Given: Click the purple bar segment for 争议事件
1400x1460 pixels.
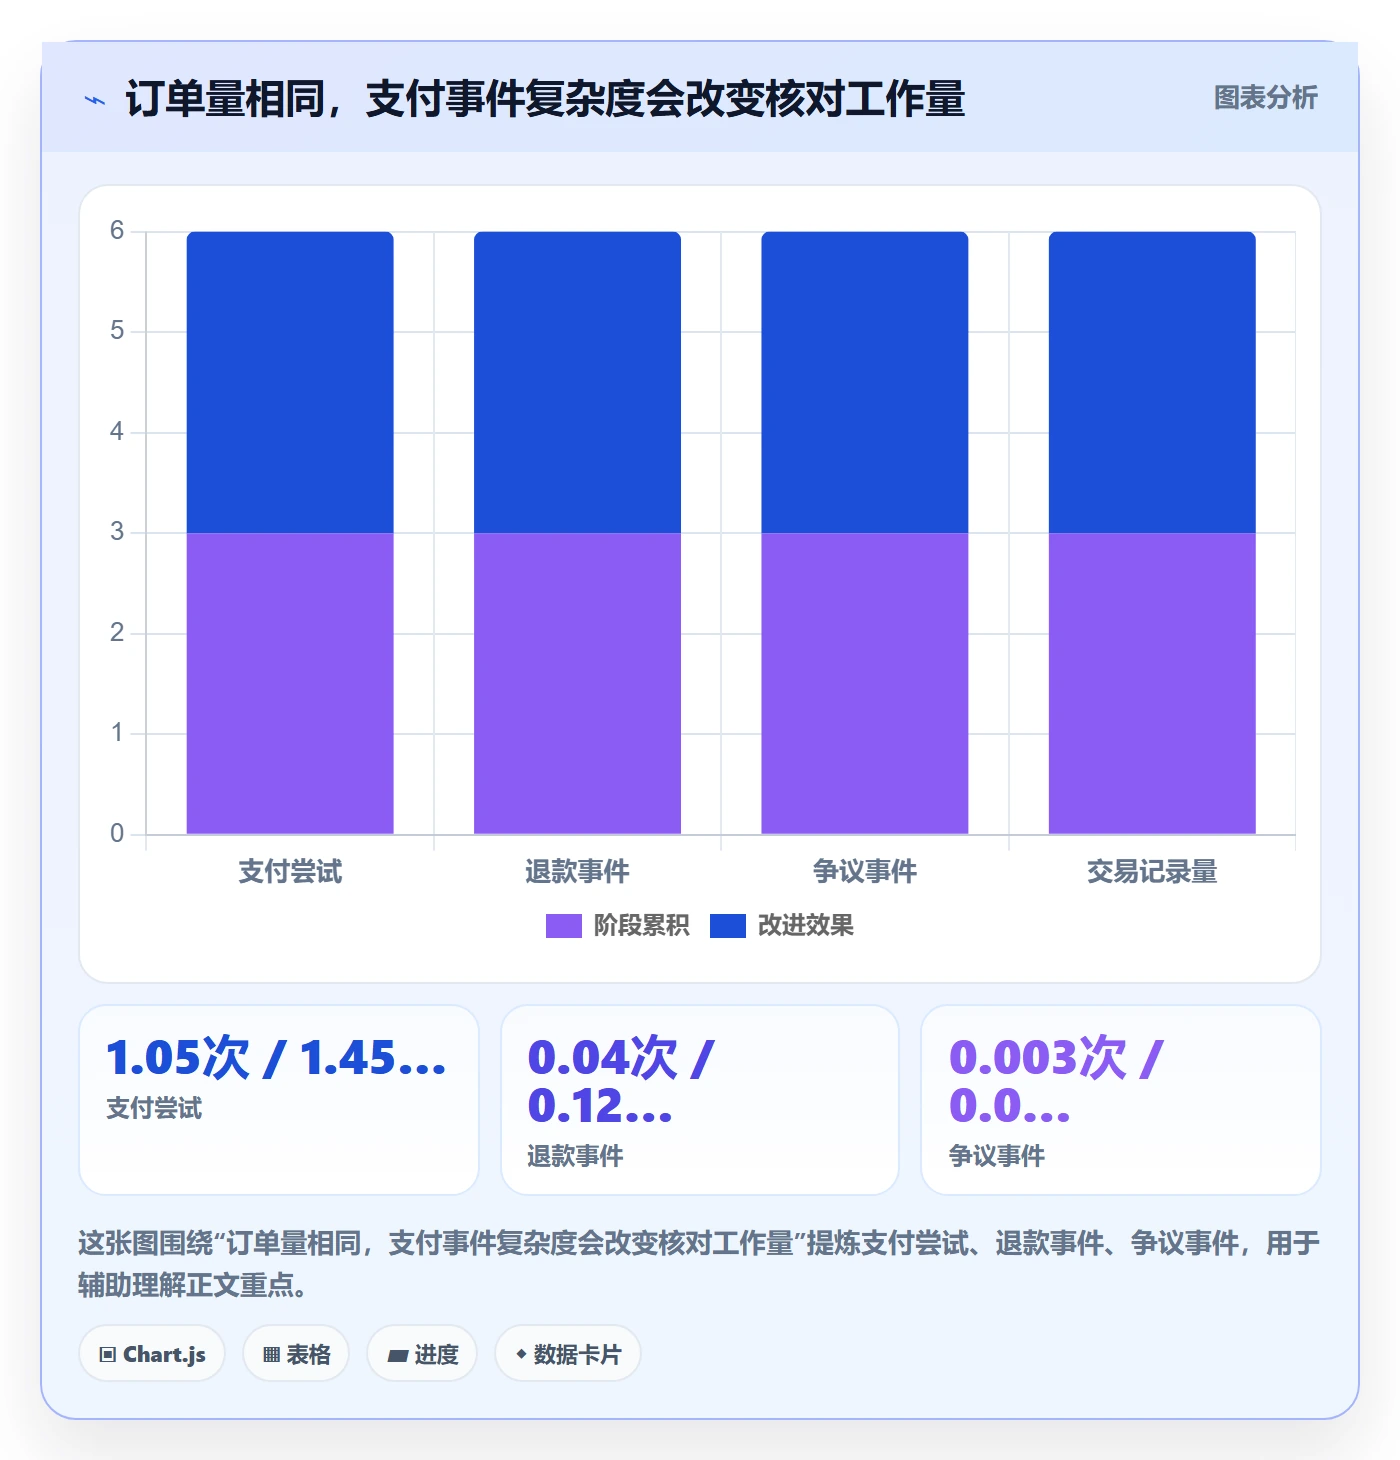Looking at the screenshot, I should [x=865, y=683].
